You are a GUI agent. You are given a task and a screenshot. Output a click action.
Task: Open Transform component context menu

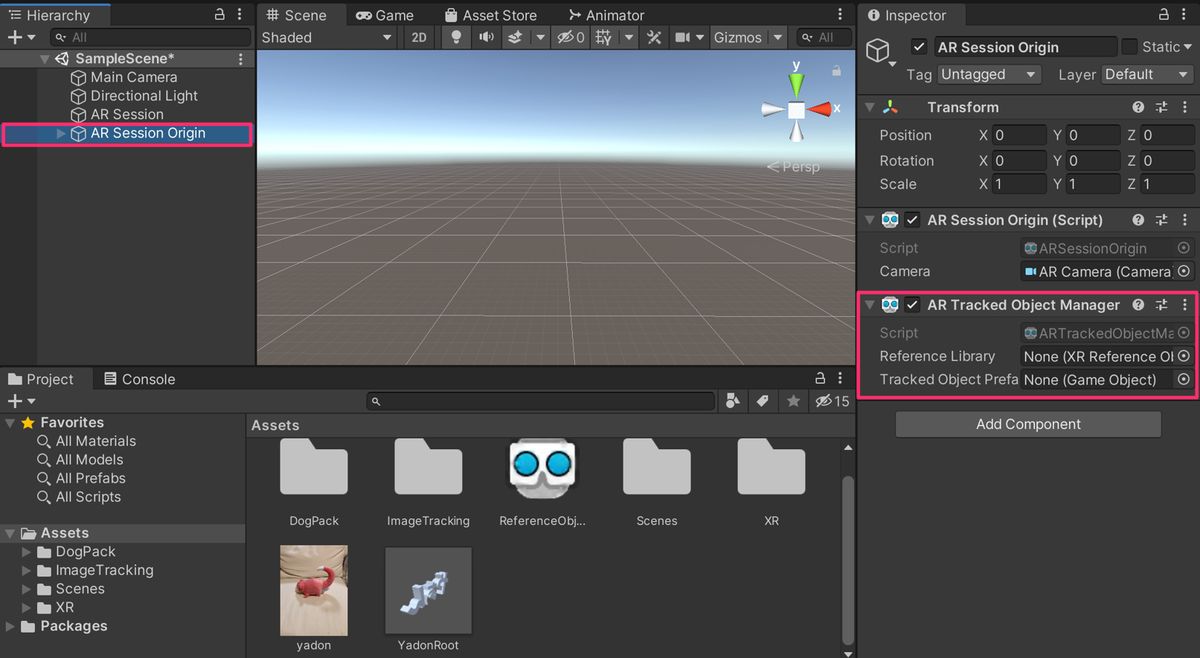[1185, 107]
